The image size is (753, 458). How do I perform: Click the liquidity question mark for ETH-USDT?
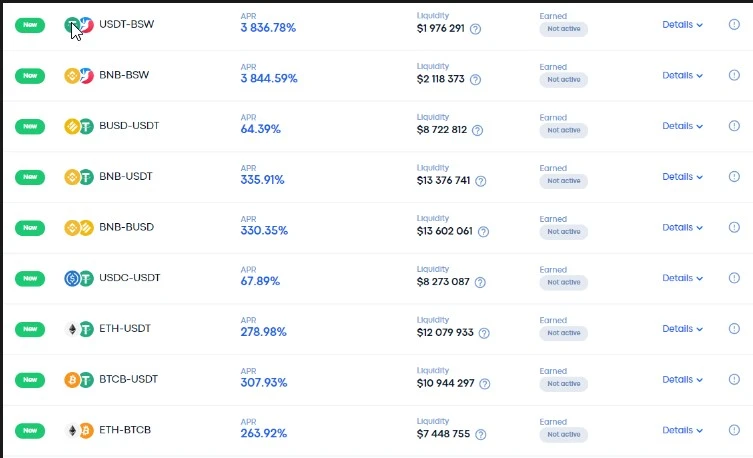coord(484,333)
